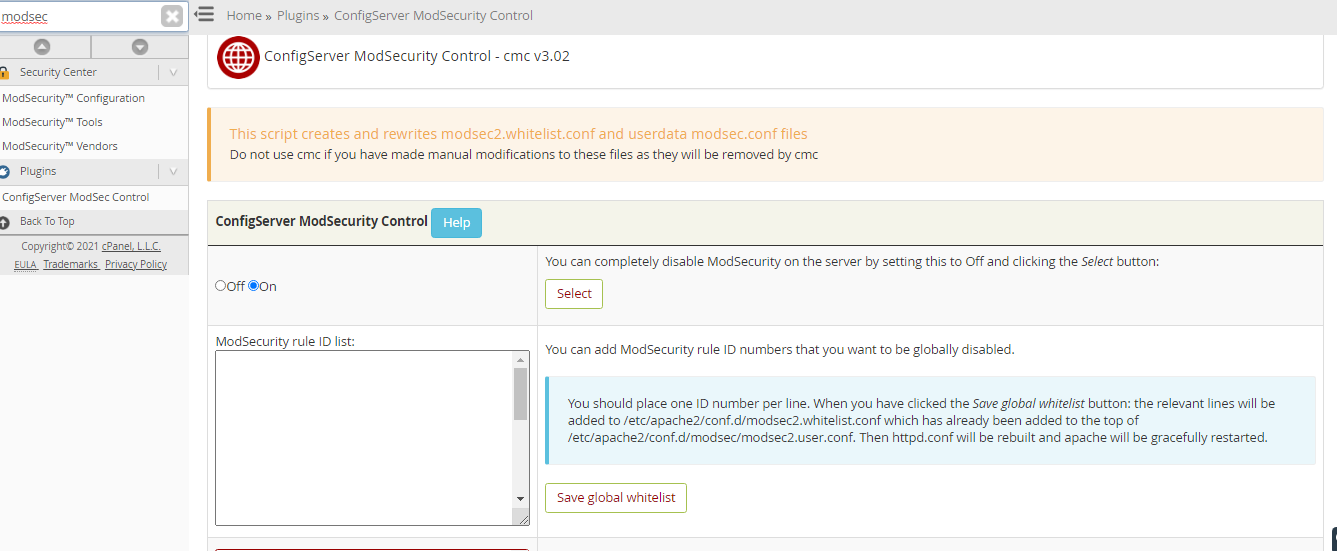The width and height of the screenshot is (1337, 551).
Task: Select the On radio button
Action: coord(253,286)
